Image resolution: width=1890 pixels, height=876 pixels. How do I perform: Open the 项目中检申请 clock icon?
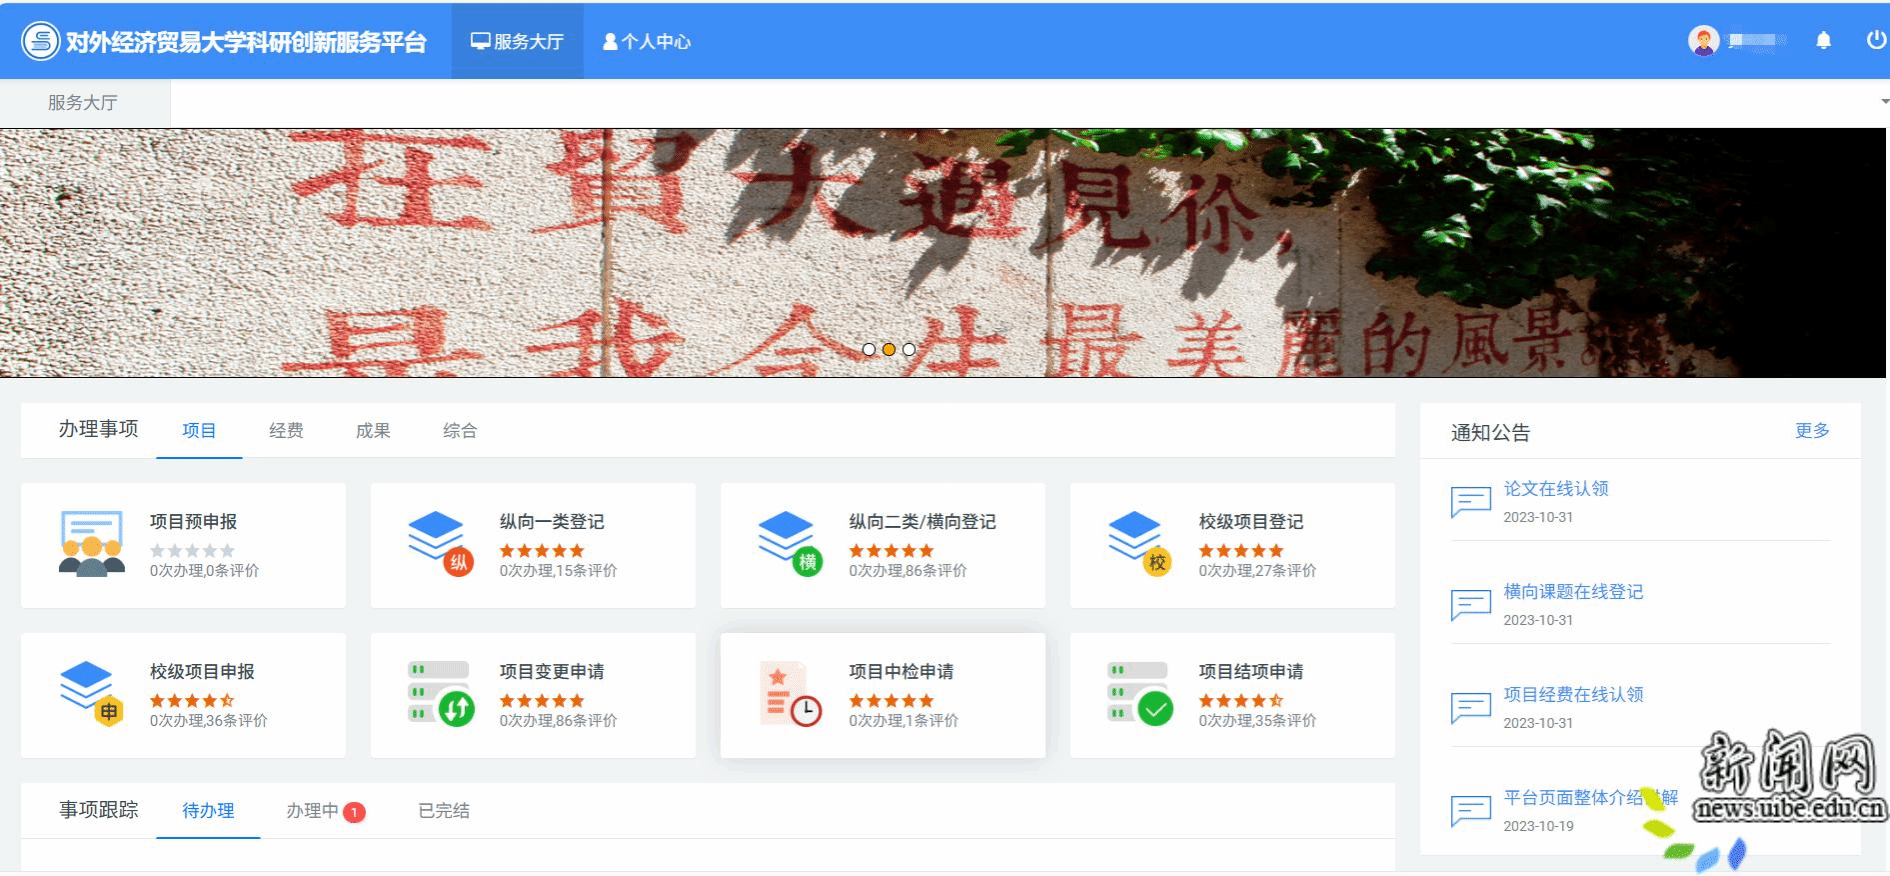tap(790, 694)
